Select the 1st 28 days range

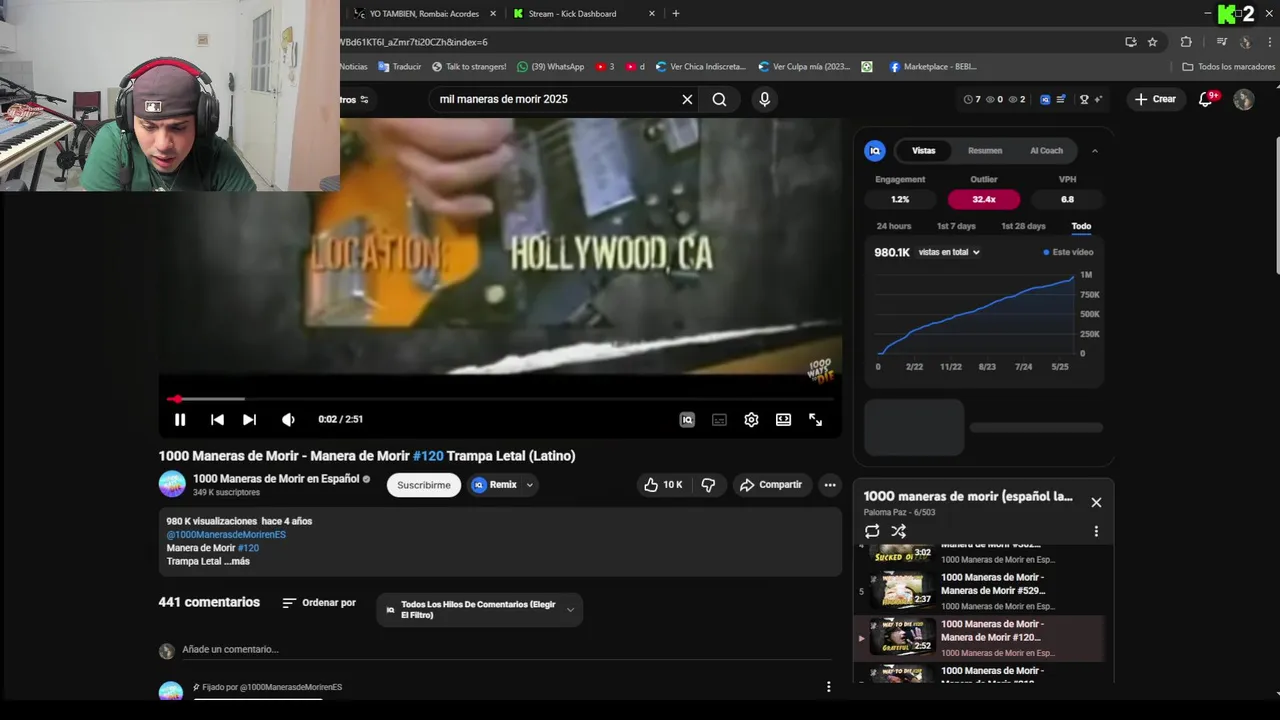[1023, 226]
